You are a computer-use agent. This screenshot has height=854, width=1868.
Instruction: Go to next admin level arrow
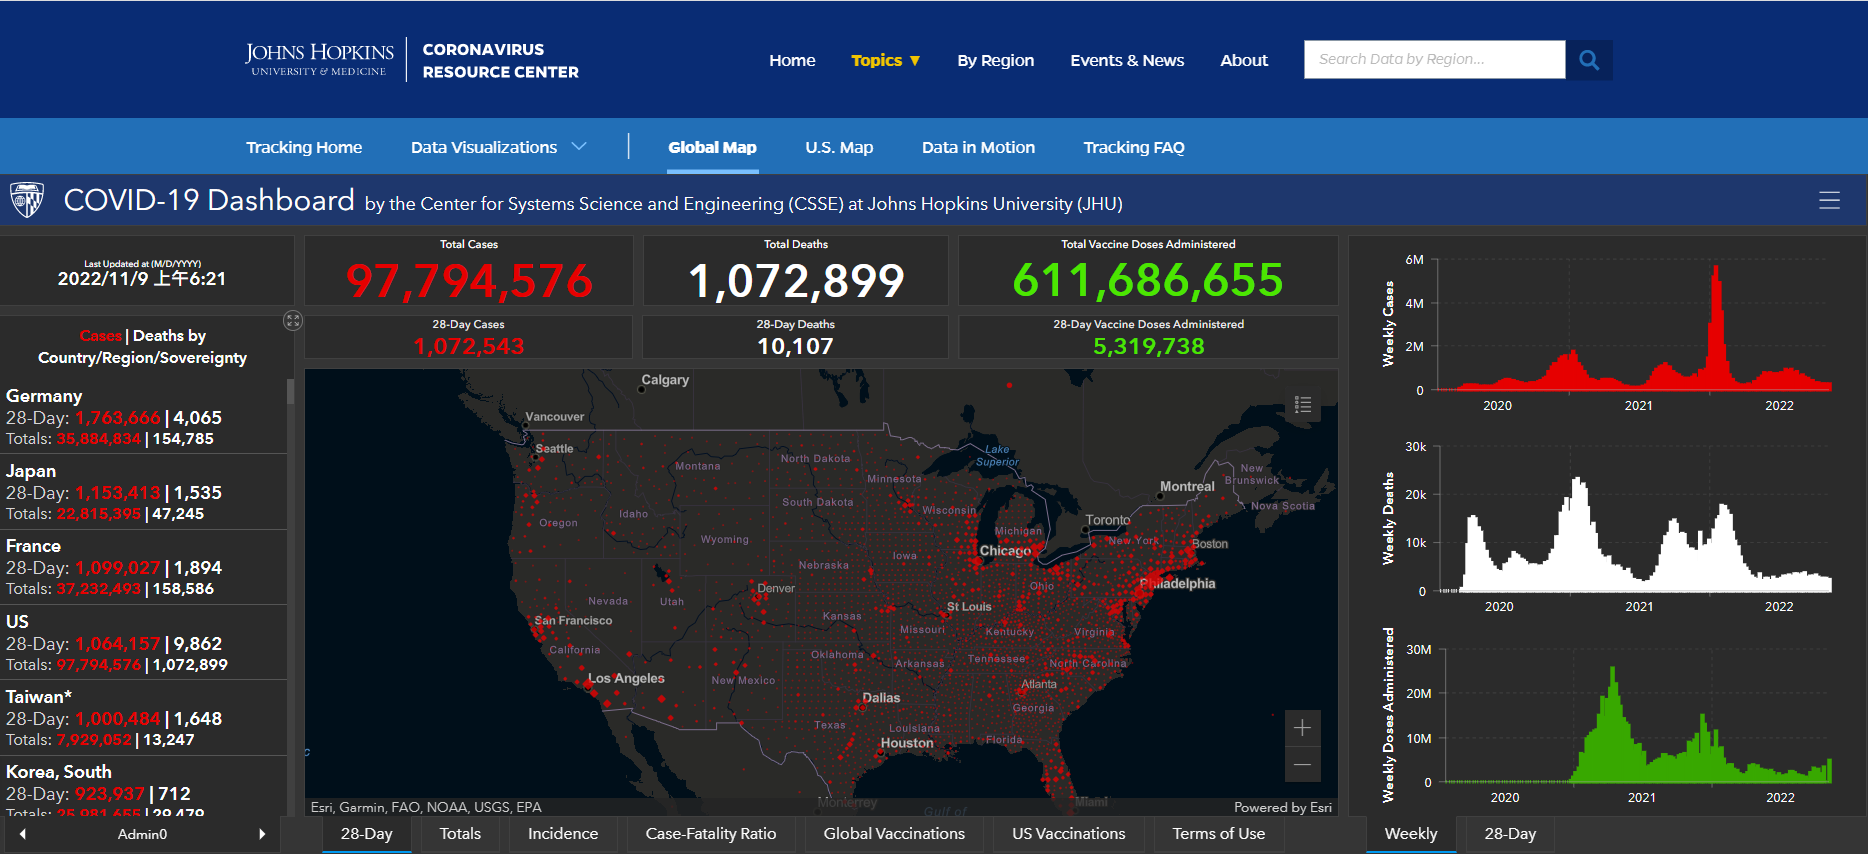[262, 834]
